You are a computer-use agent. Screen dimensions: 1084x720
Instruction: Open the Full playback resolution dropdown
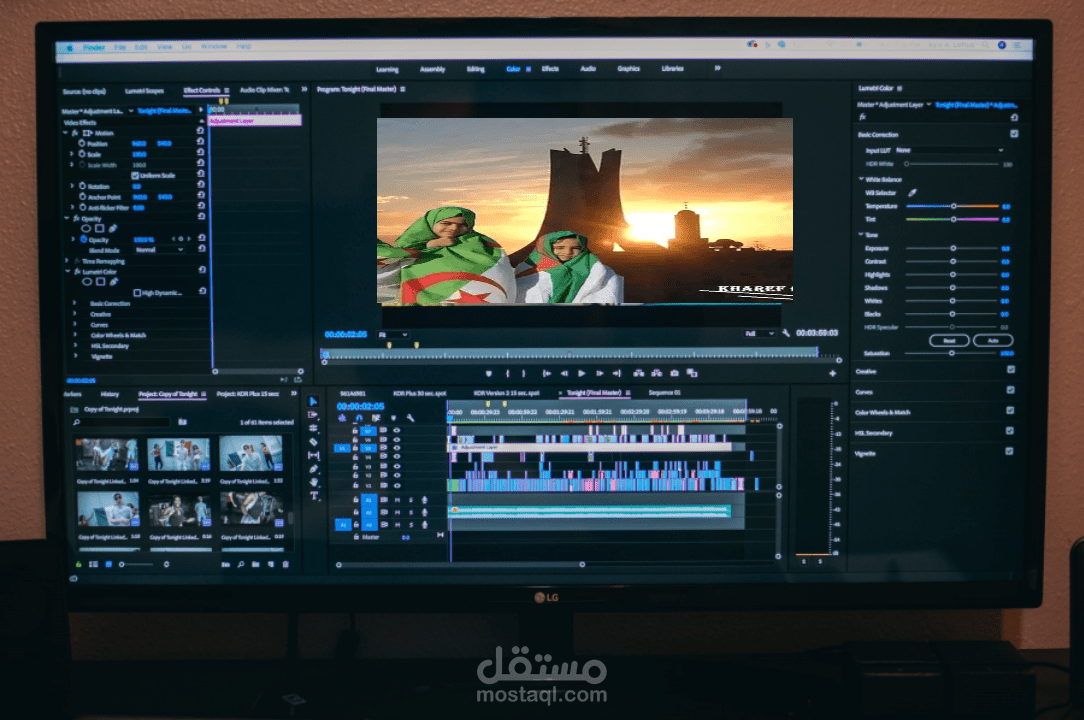click(759, 334)
